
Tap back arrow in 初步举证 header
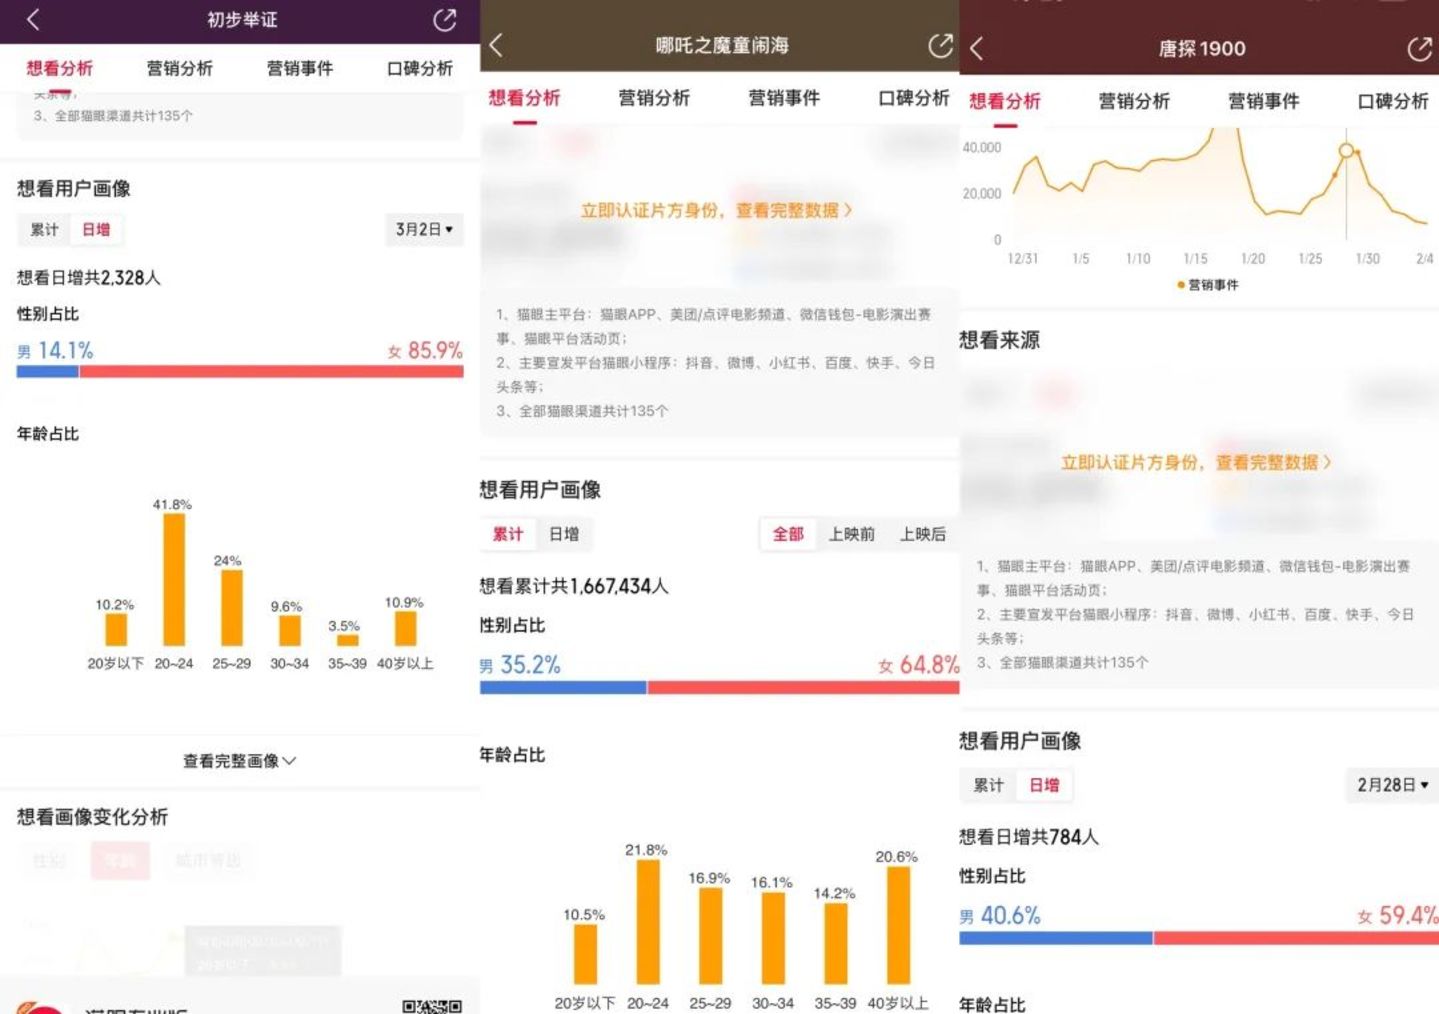pyautogui.click(x=33, y=19)
